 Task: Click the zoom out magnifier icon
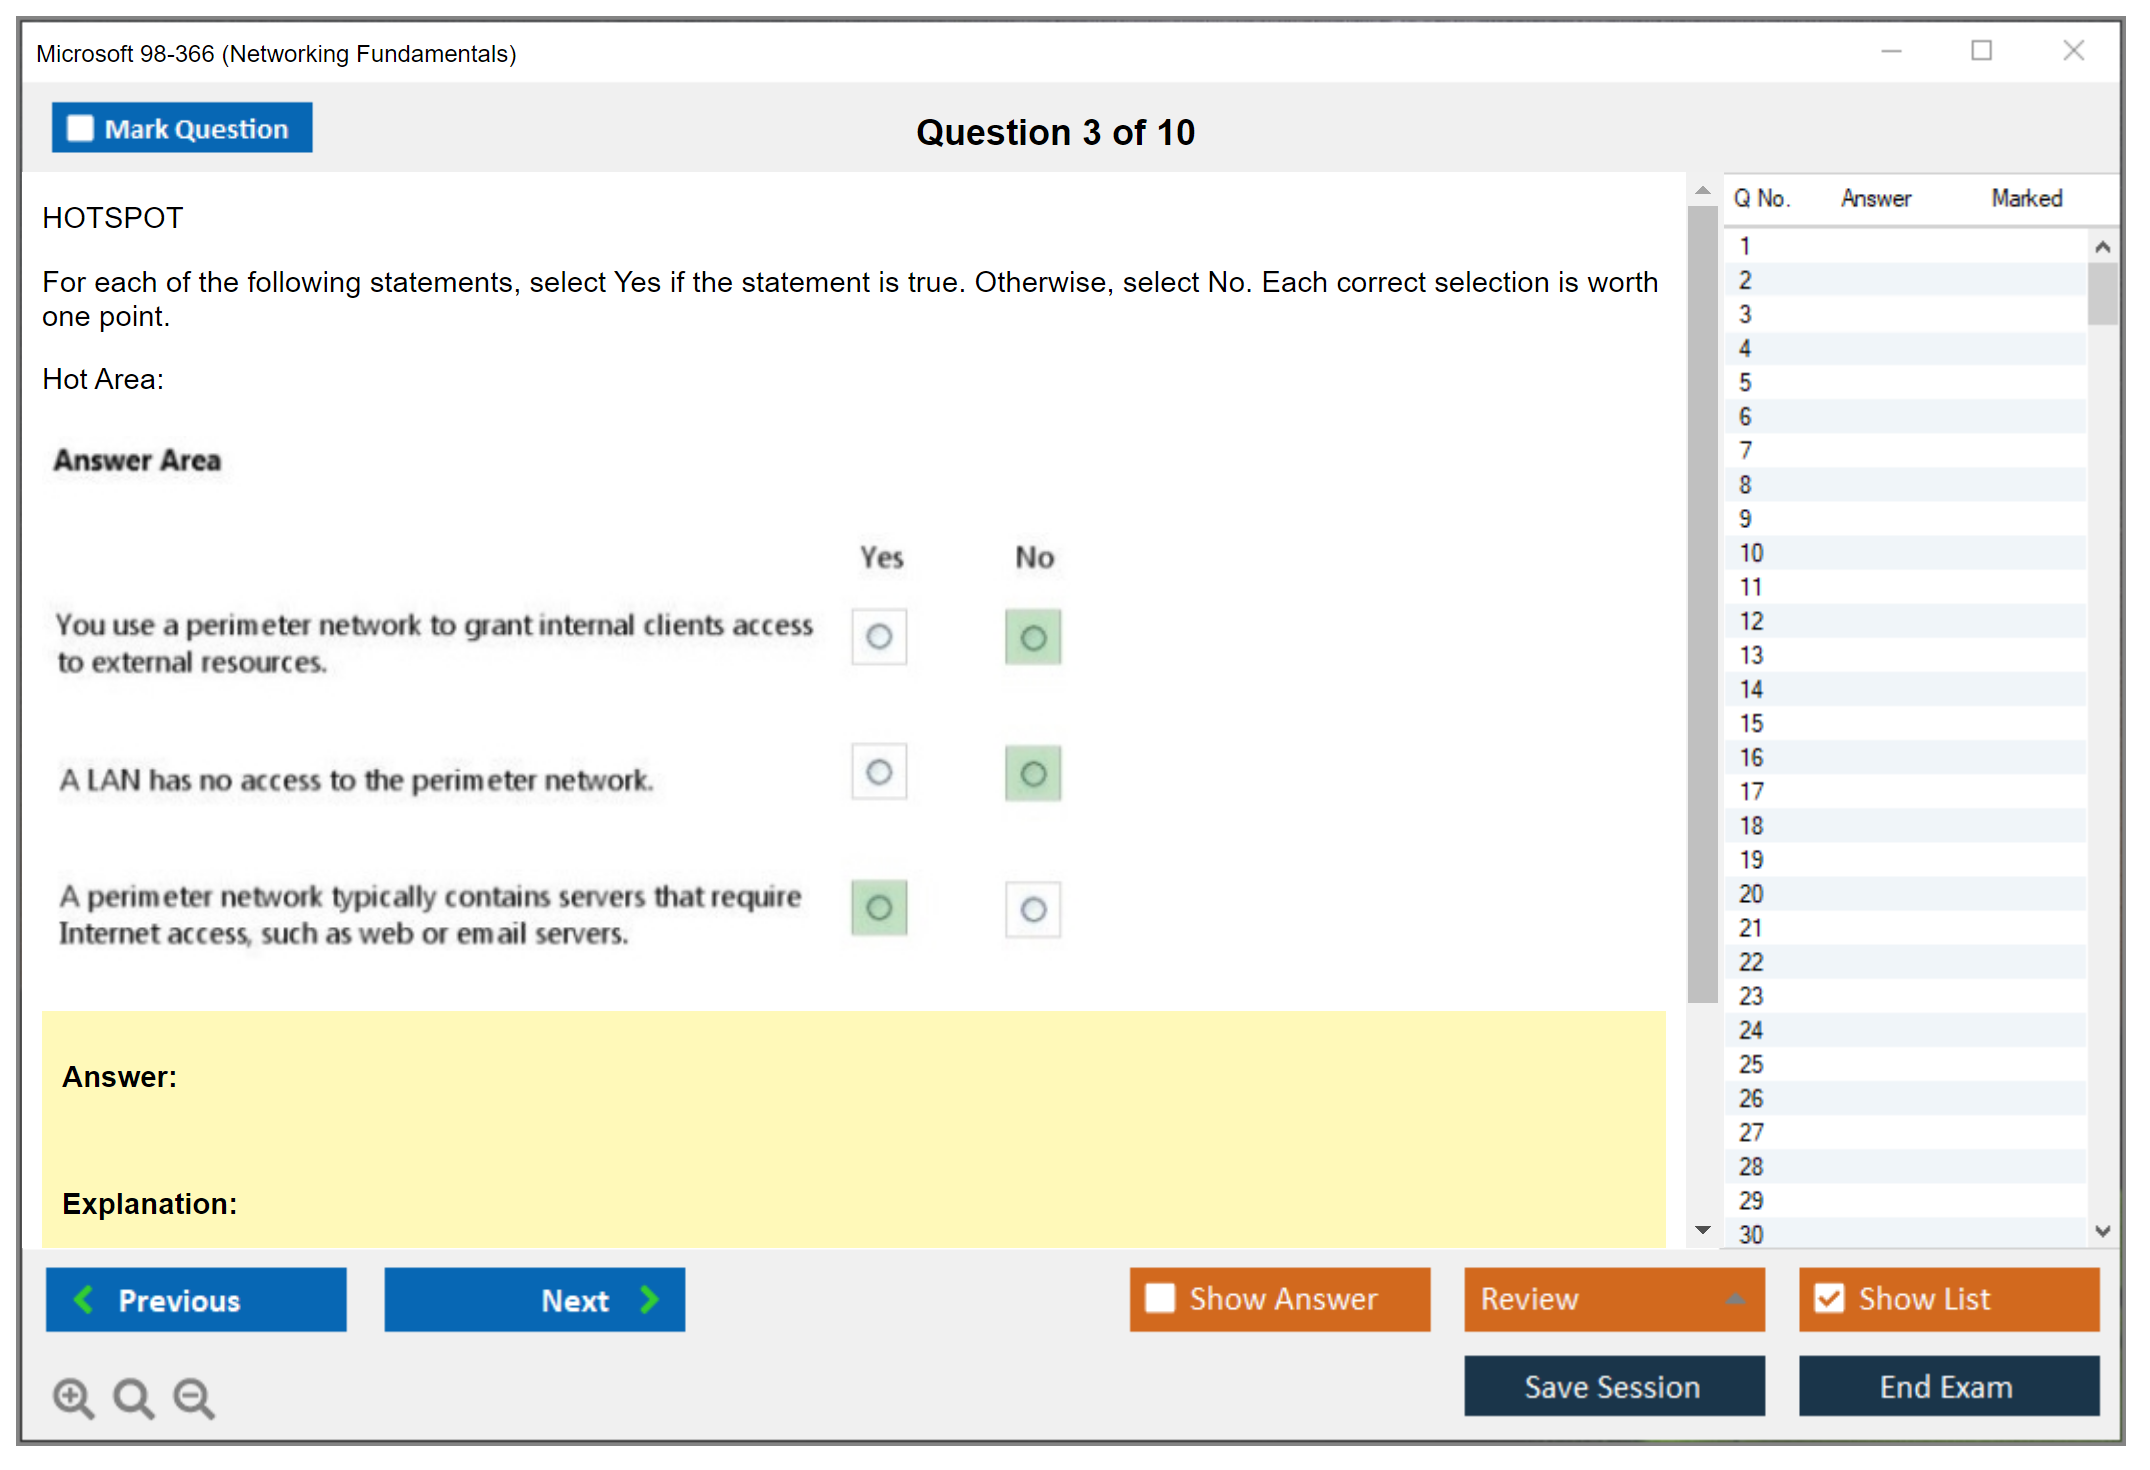click(193, 1396)
